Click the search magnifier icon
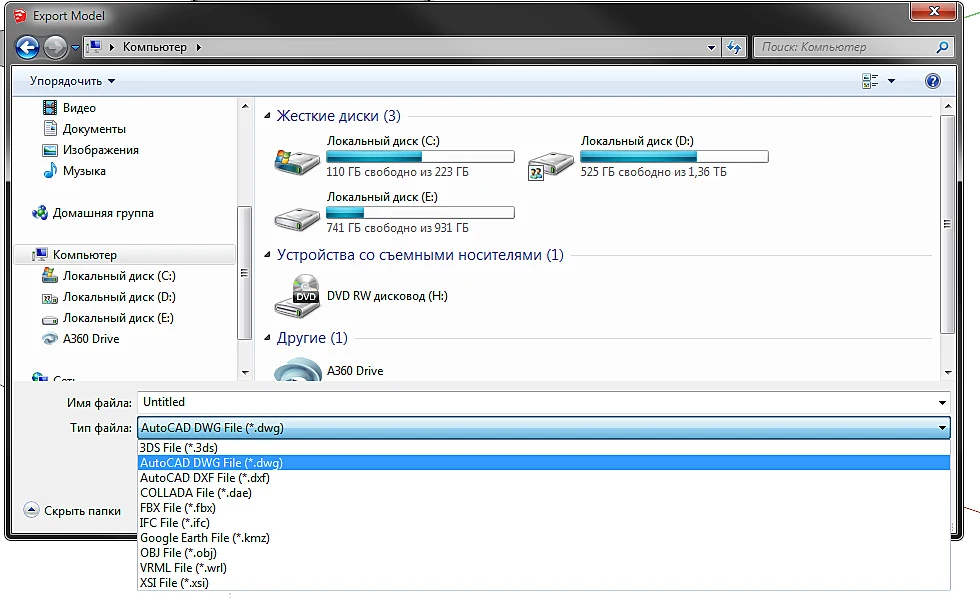980x598 pixels. pos(942,47)
